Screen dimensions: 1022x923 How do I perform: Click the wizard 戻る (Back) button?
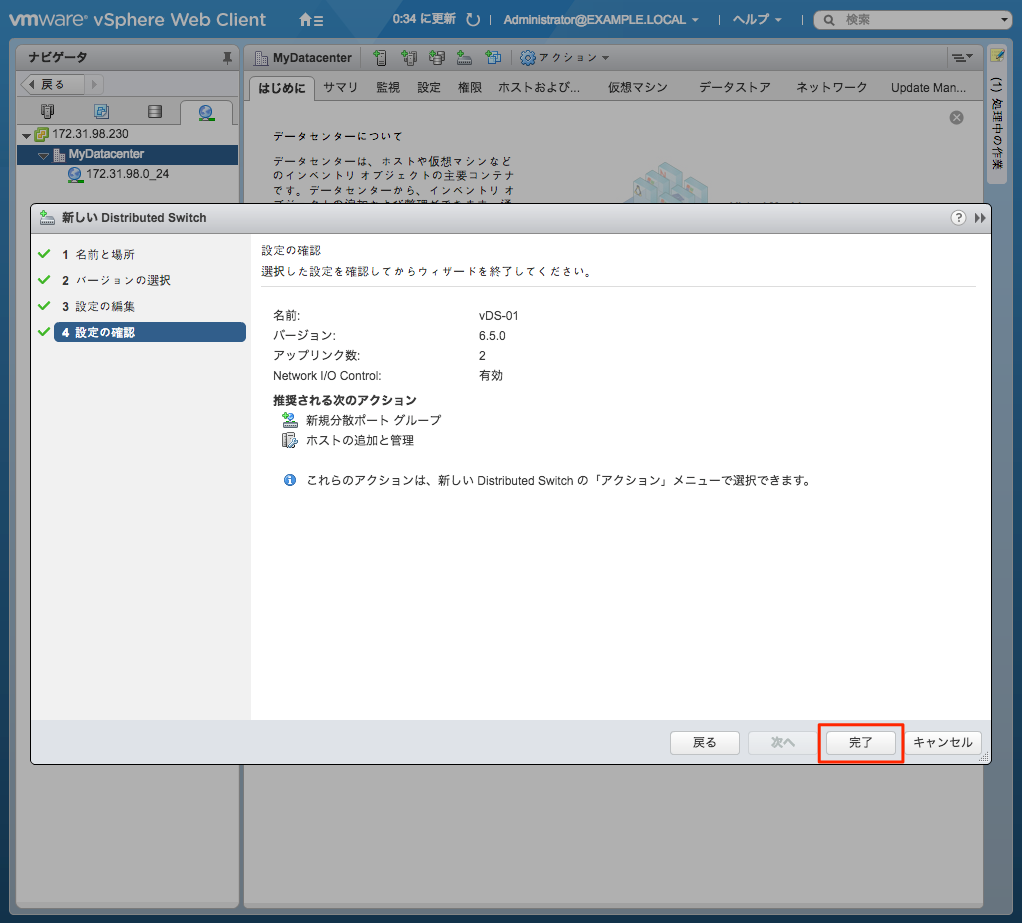(705, 742)
